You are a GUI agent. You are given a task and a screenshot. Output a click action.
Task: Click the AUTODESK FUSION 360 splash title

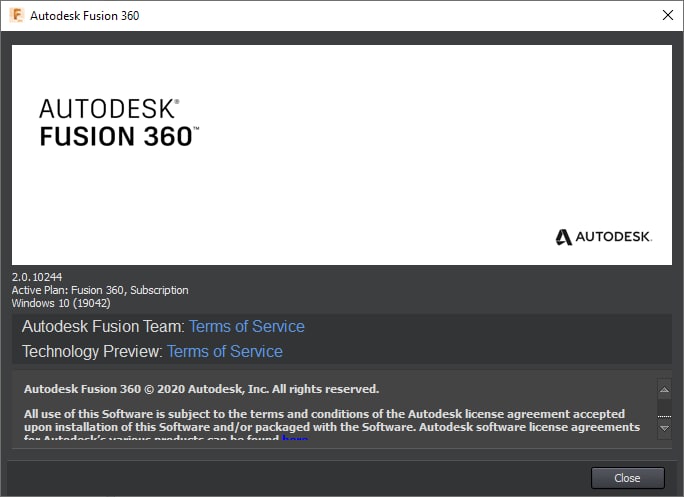point(119,123)
